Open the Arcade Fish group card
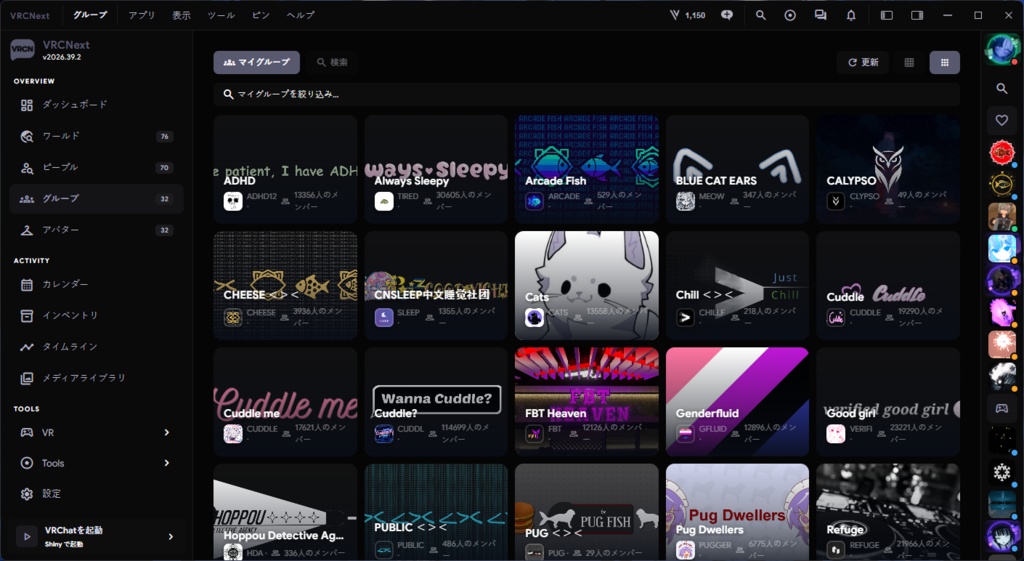The width and height of the screenshot is (1024, 561). click(x=586, y=170)
